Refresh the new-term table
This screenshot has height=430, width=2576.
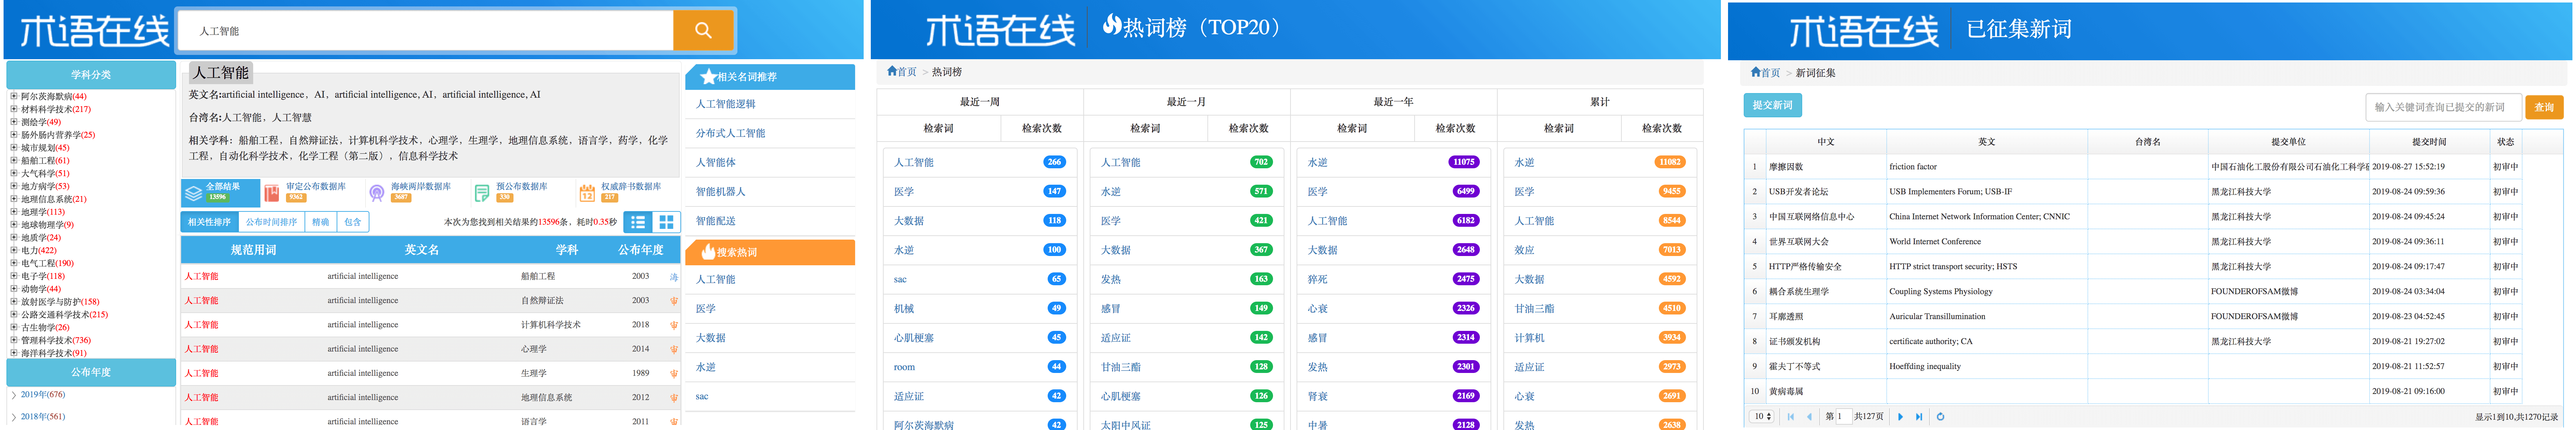pos(1941,417)
